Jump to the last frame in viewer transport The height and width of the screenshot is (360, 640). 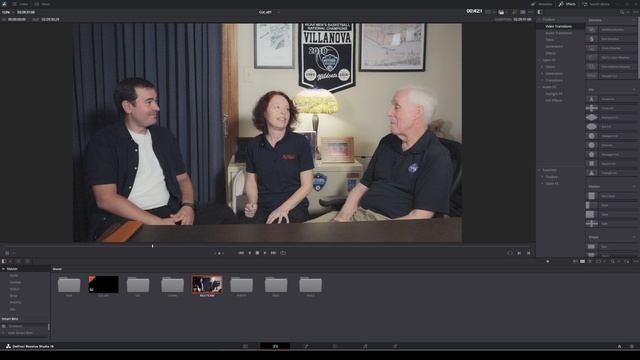click(x=273, y=253)
